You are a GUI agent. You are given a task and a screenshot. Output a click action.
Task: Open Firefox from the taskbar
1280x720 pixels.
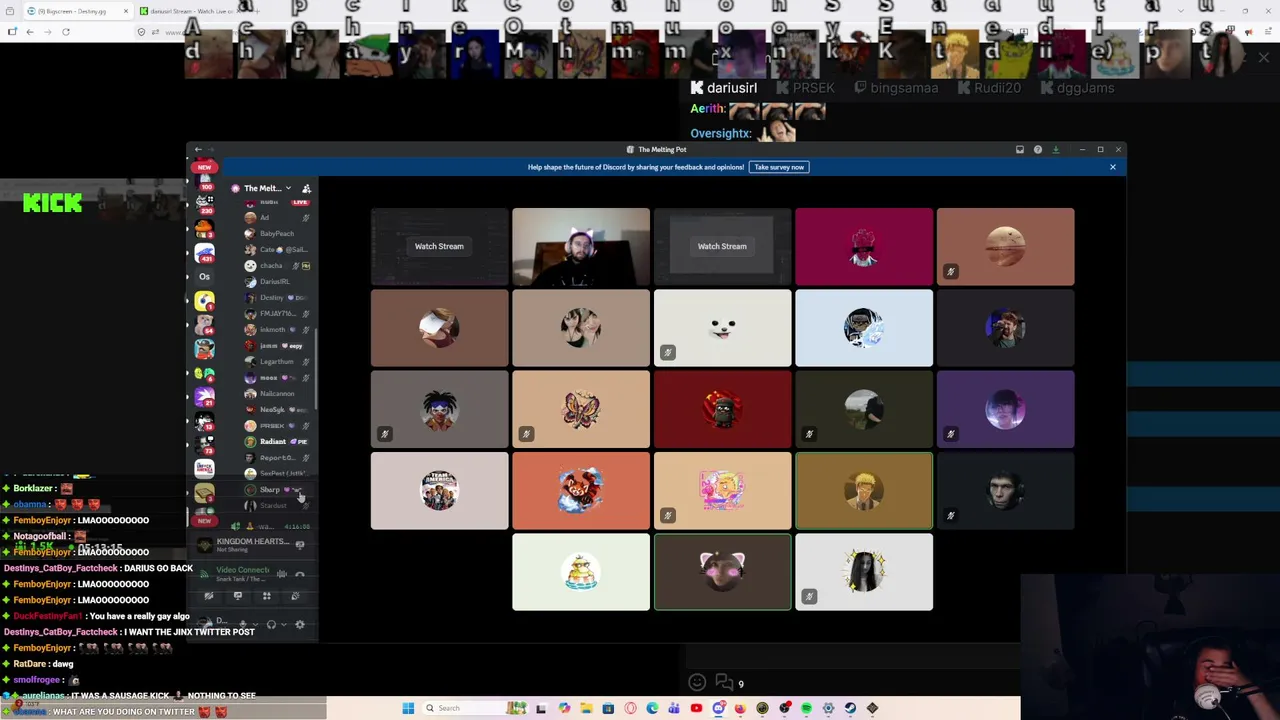click(x=740, y=708)
